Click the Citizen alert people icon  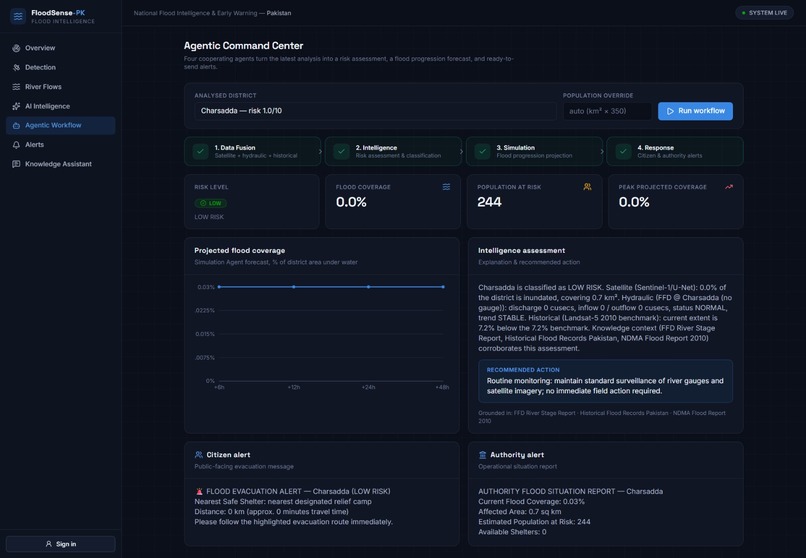coord(198,455)
